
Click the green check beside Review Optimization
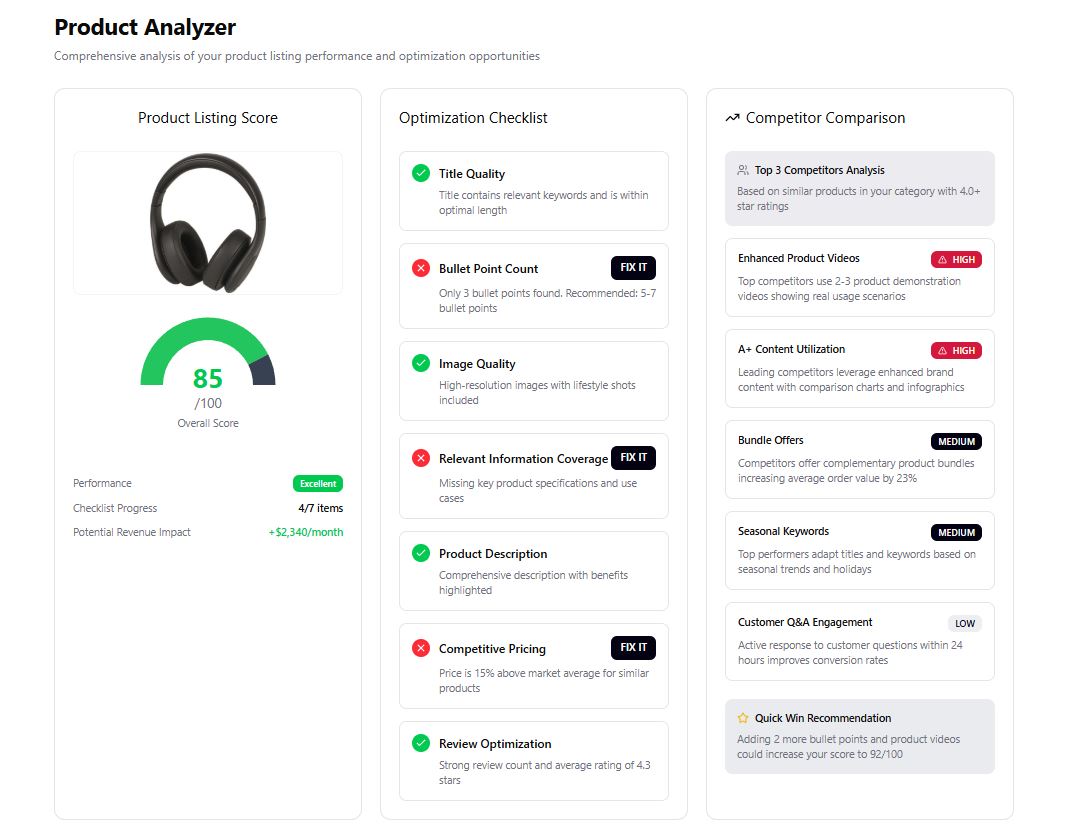click(419, 743)
